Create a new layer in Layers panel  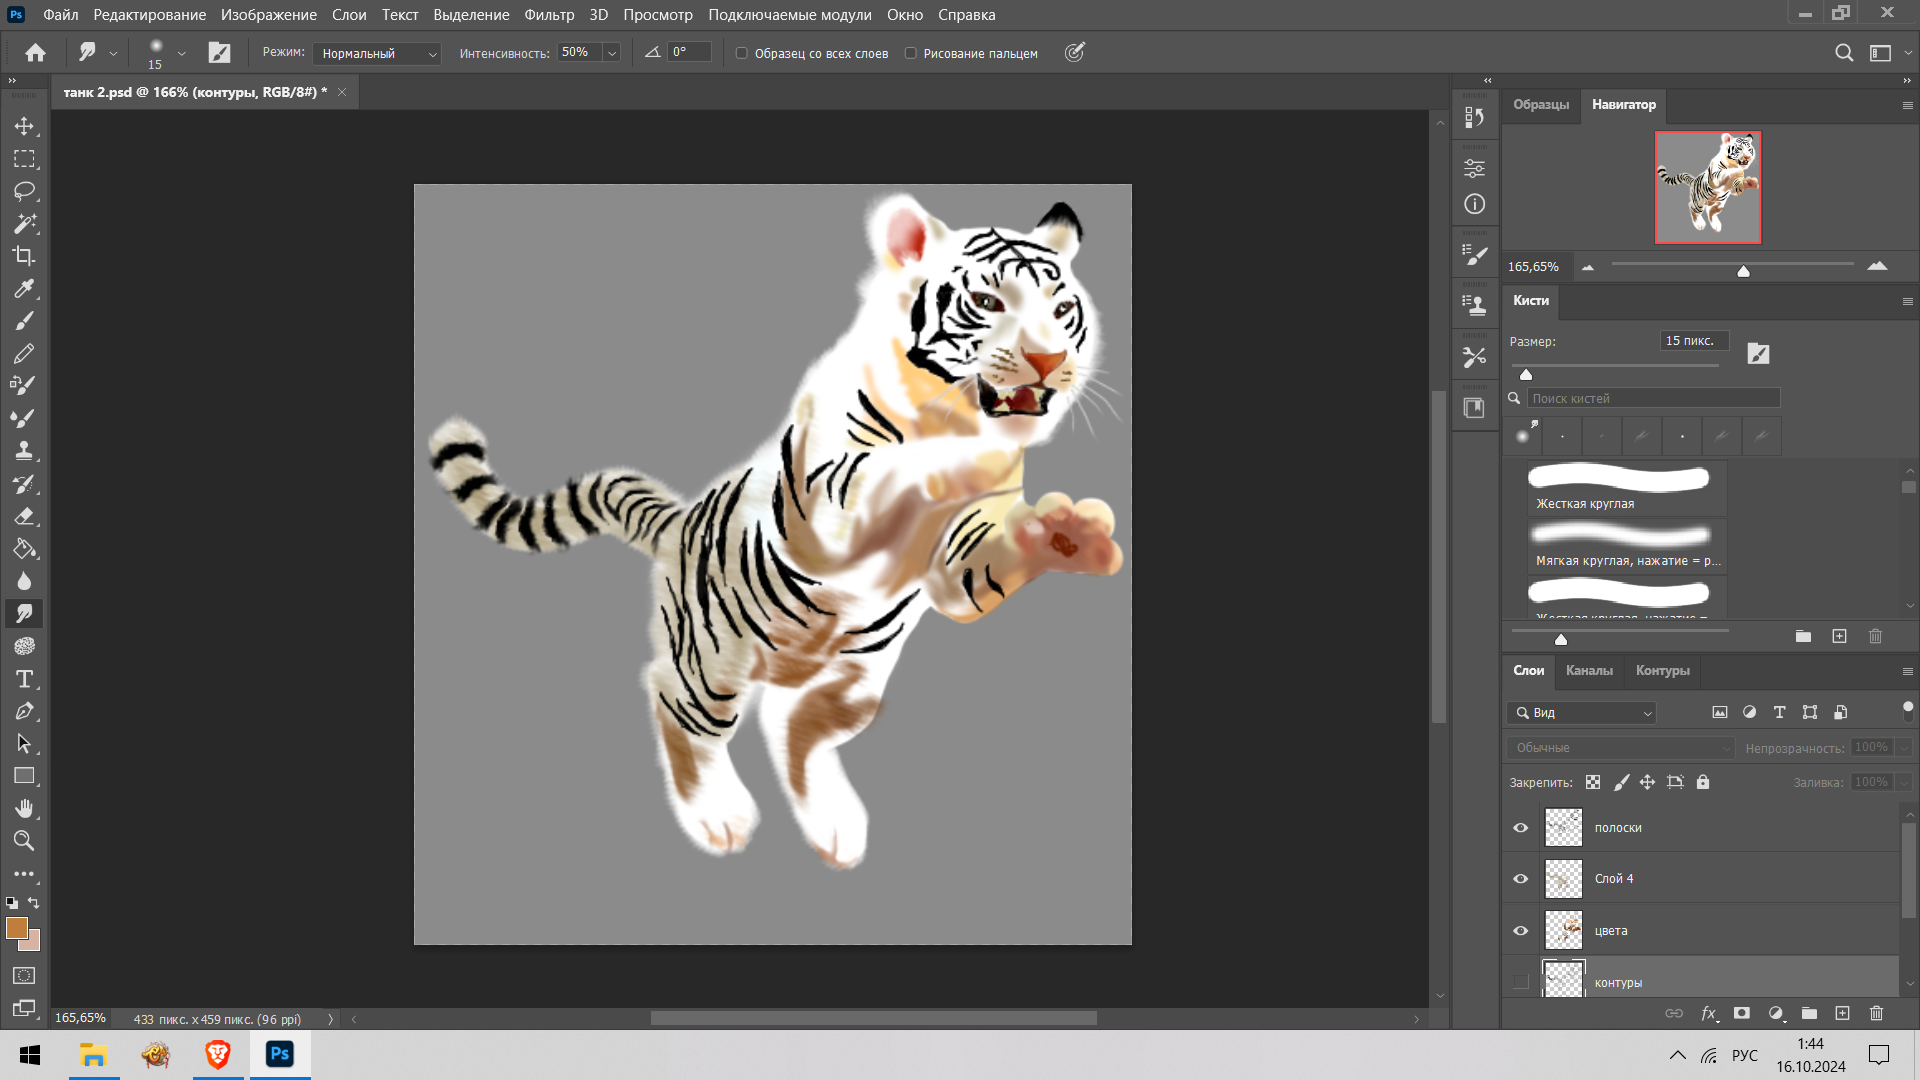pyautogui.click(x=1842, y=1013)
